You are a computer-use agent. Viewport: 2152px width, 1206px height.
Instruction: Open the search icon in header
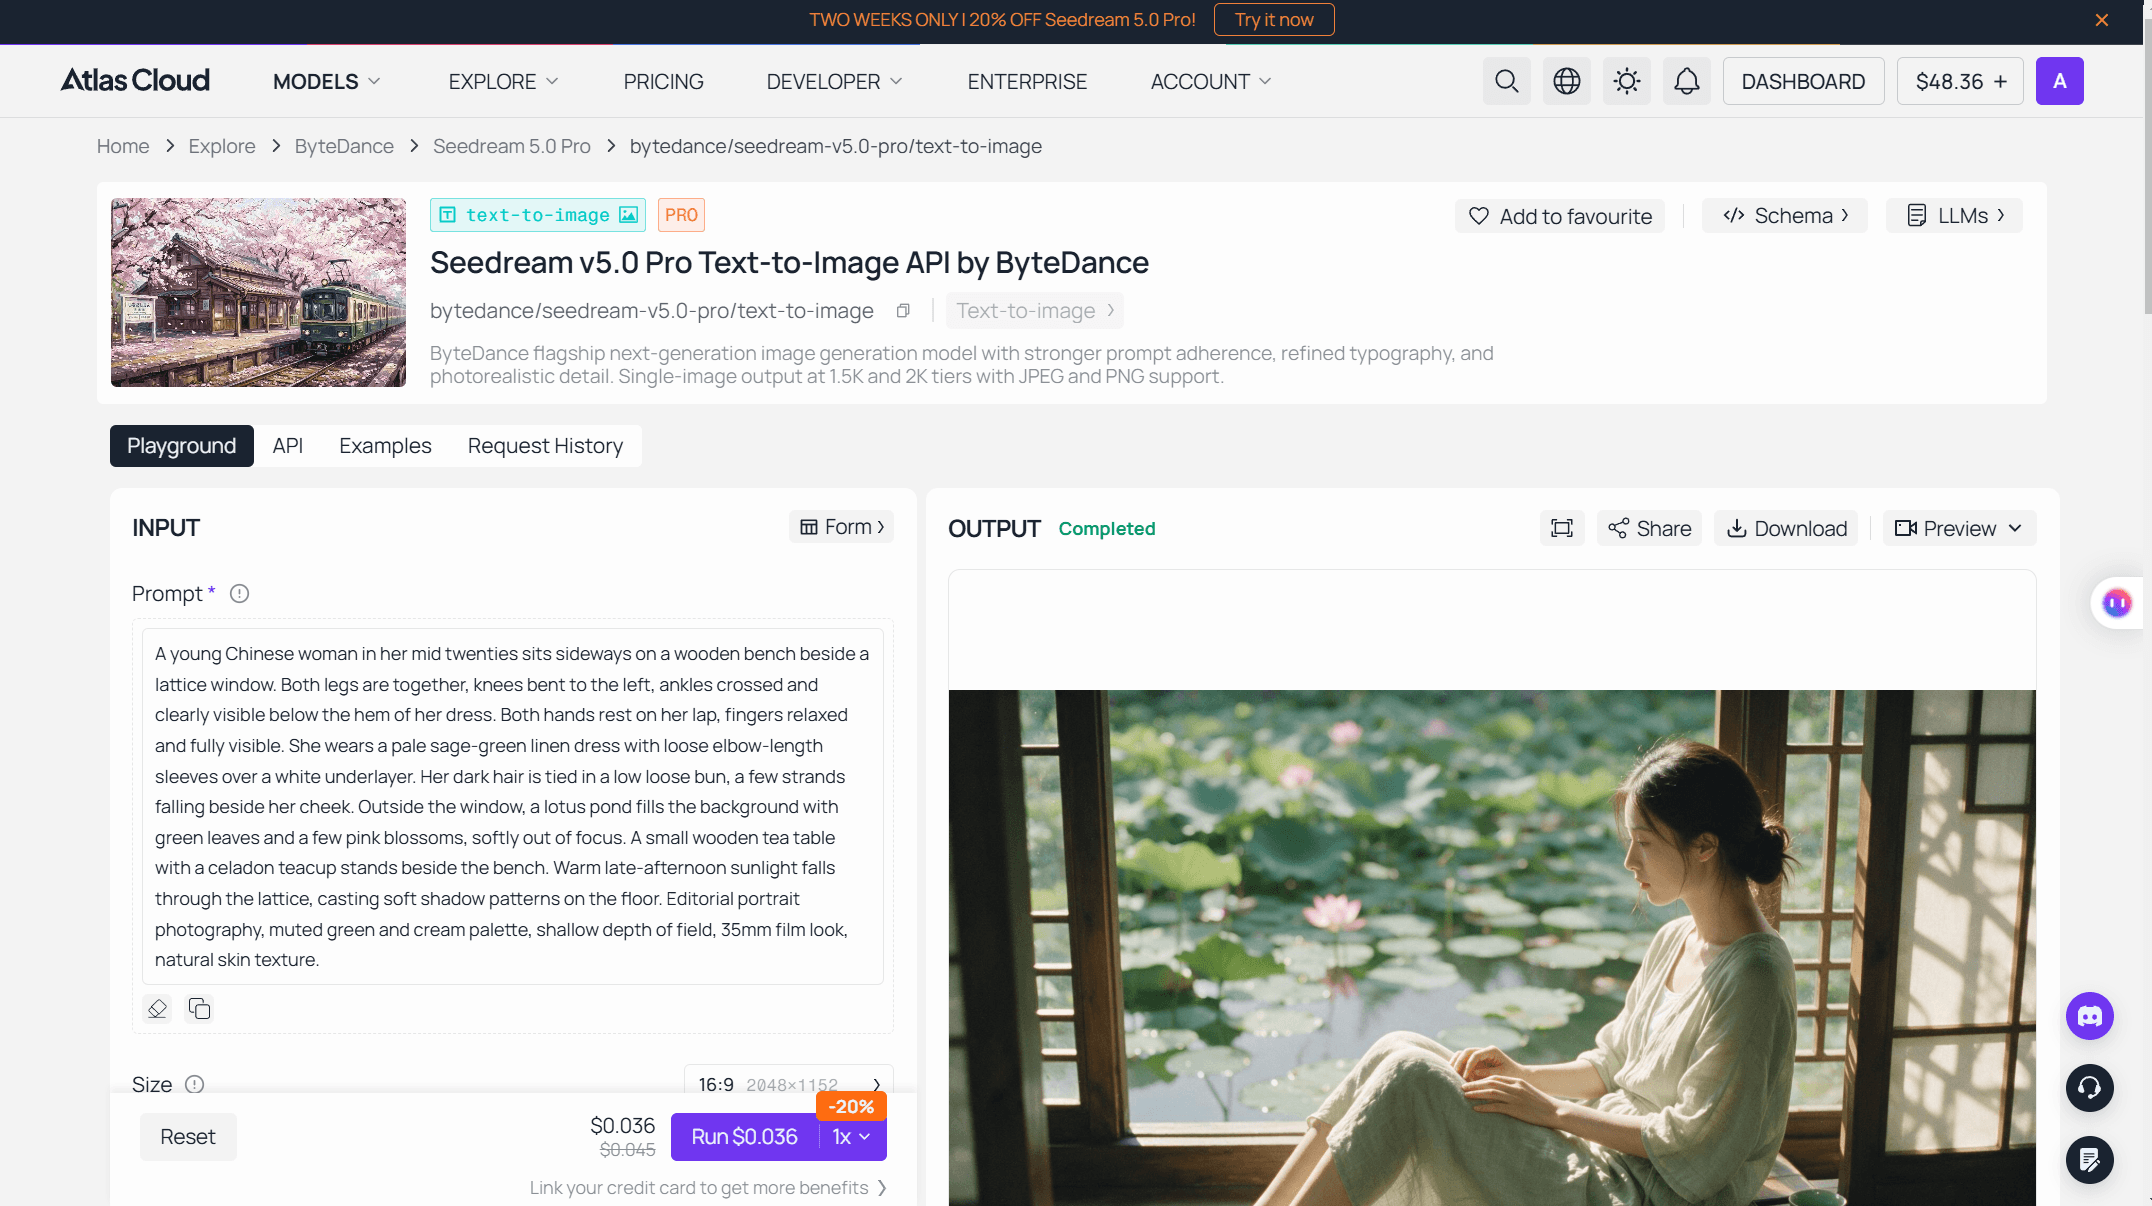(x=1506, y=81)
